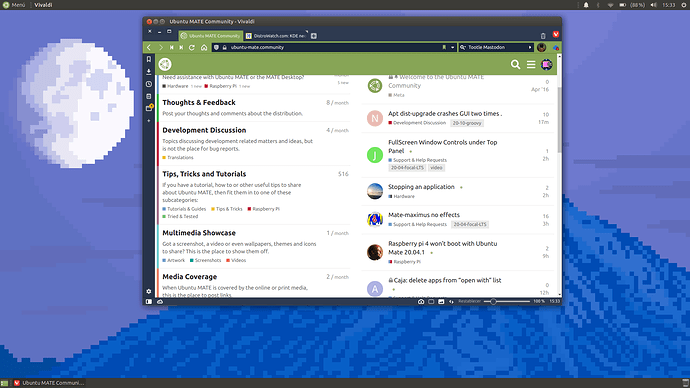
Task: Toggle page tiling in status bar
Action: [x=431, y=302]
